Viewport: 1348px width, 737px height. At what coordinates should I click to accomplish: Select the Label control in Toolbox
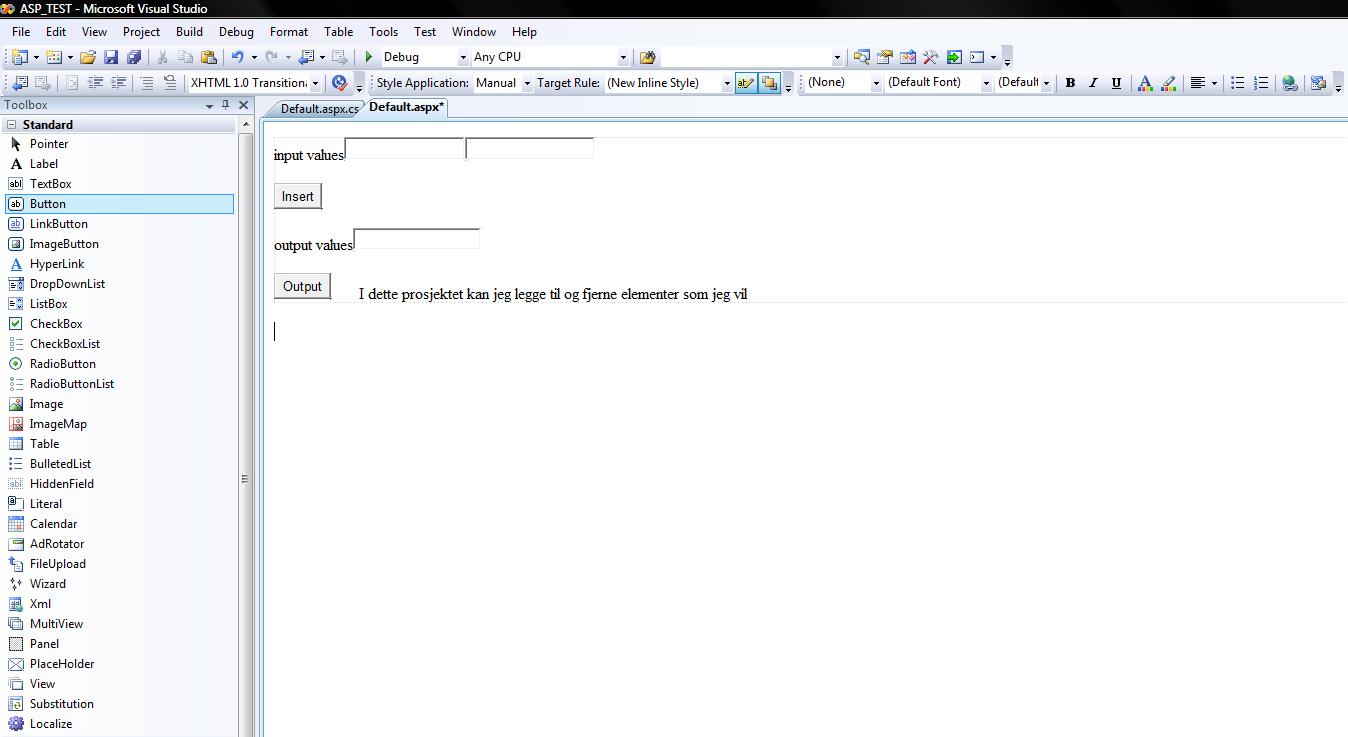coord(119,164)
